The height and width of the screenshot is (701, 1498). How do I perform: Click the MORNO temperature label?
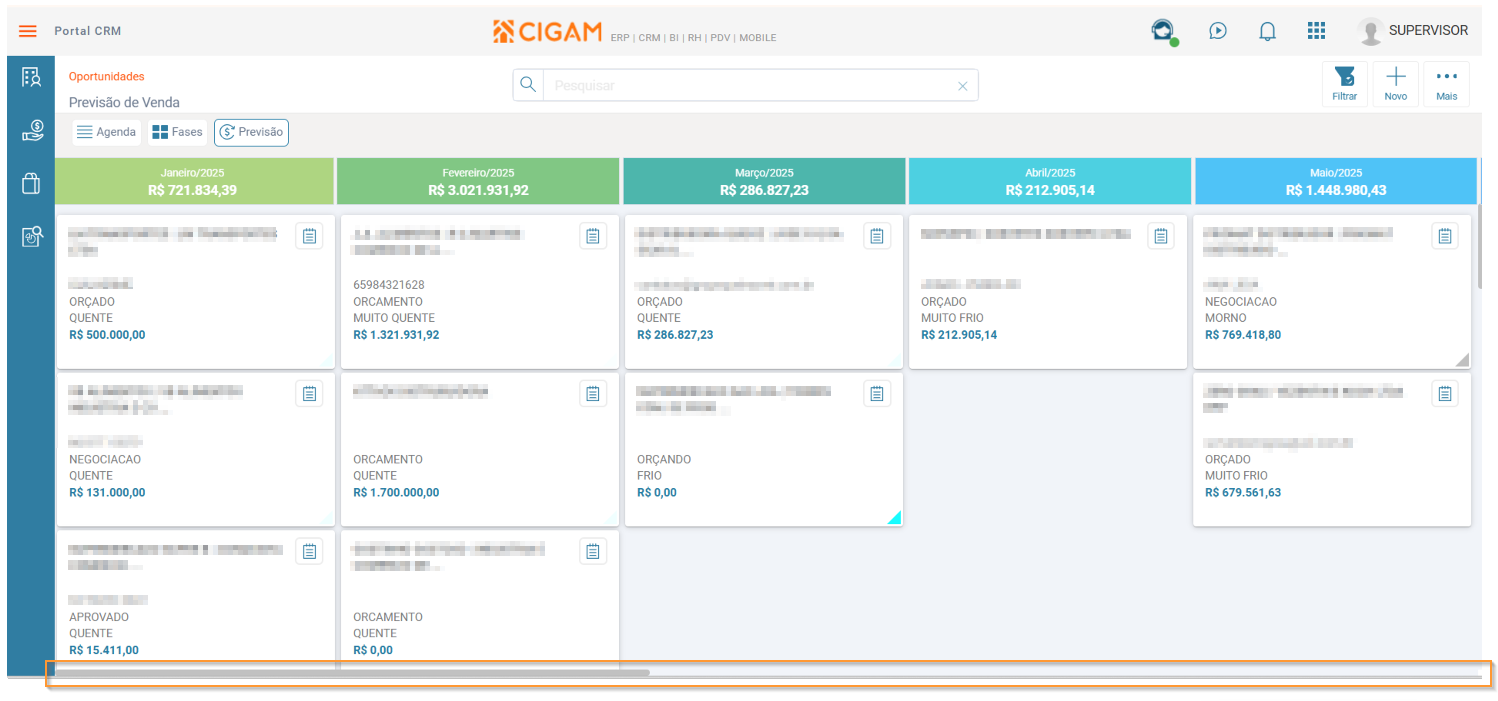tap(1226, 319)
